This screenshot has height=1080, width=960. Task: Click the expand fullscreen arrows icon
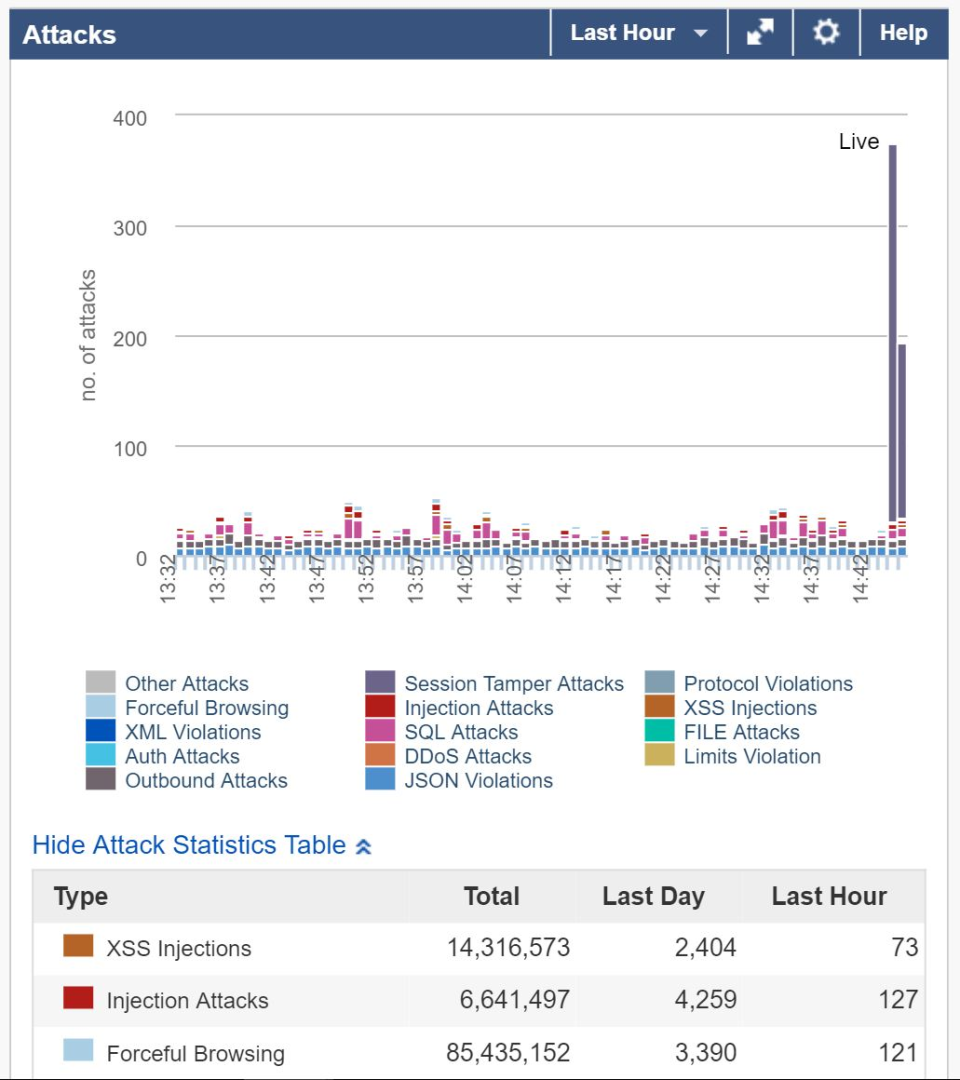[760, 33]
